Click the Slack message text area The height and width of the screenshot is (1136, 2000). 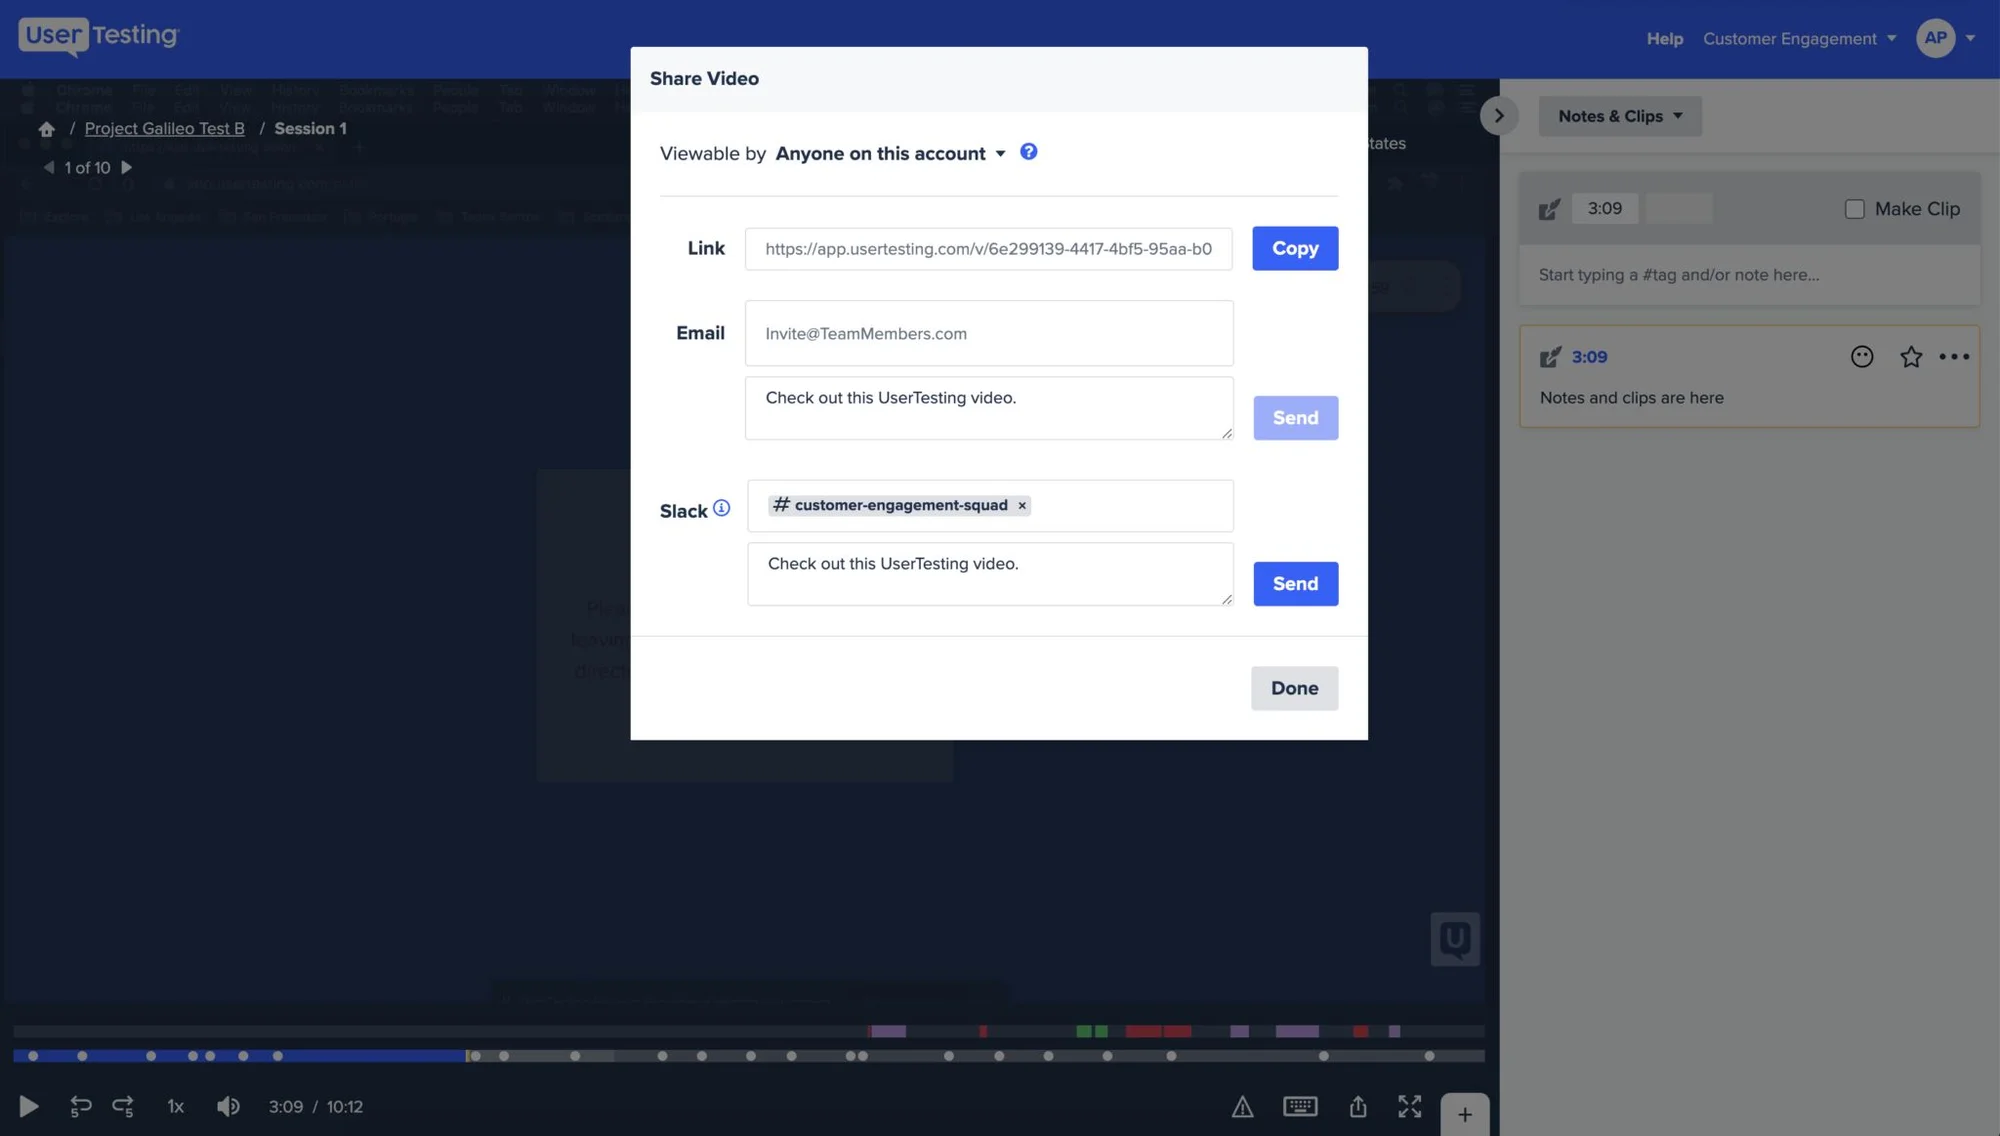pyautogui.click(x=990, y=574)
